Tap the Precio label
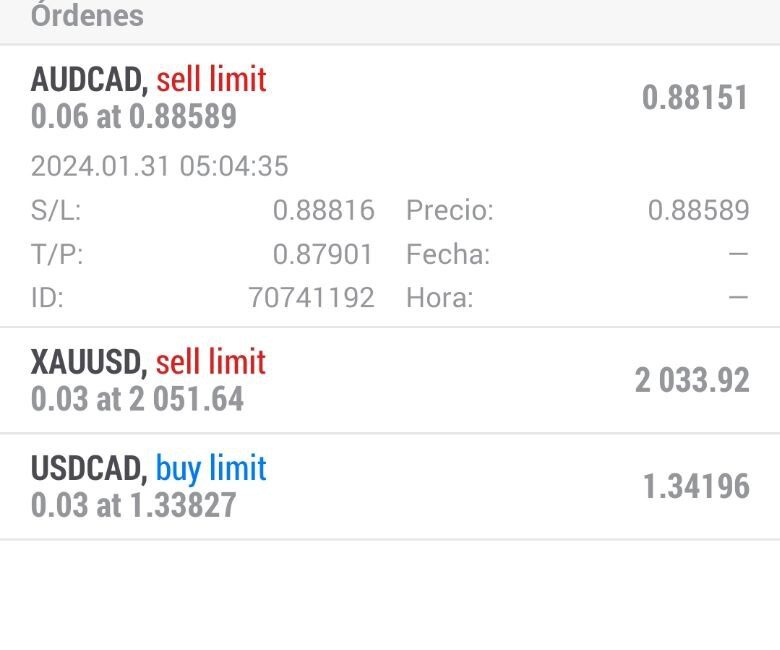The height and width of the screenshot is (650, 780). coord(449,211)
